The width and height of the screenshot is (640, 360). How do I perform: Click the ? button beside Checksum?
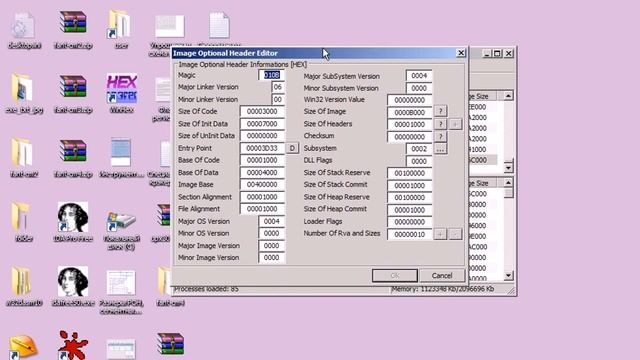(440, 136)
